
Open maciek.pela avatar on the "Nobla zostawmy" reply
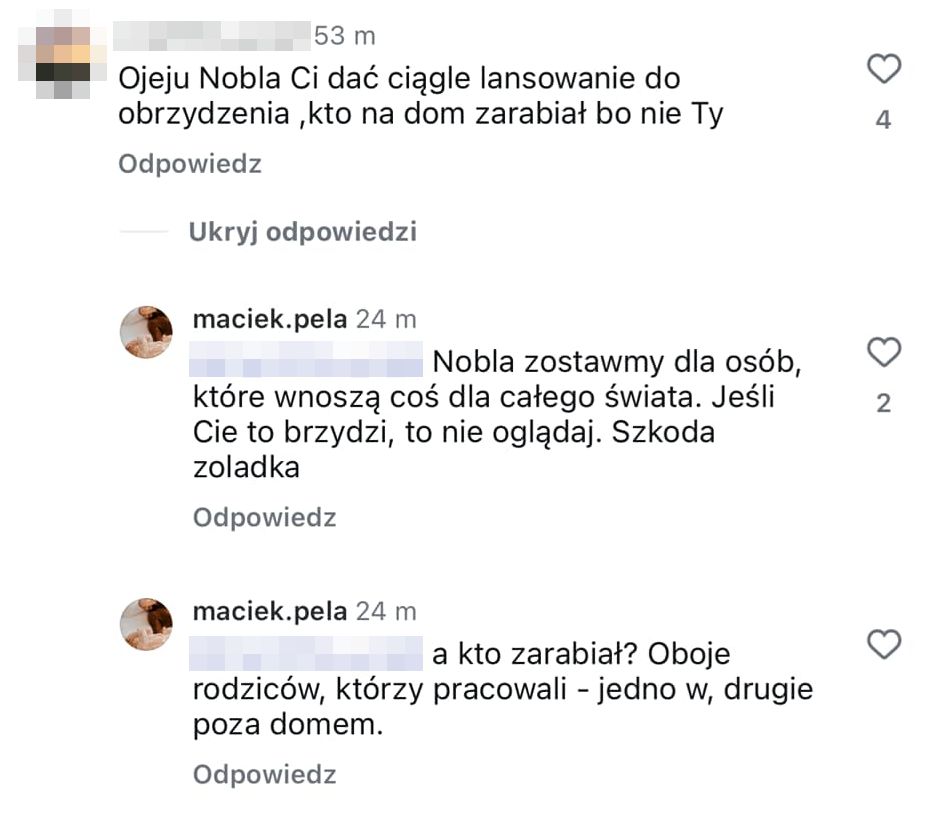[146, 332]
